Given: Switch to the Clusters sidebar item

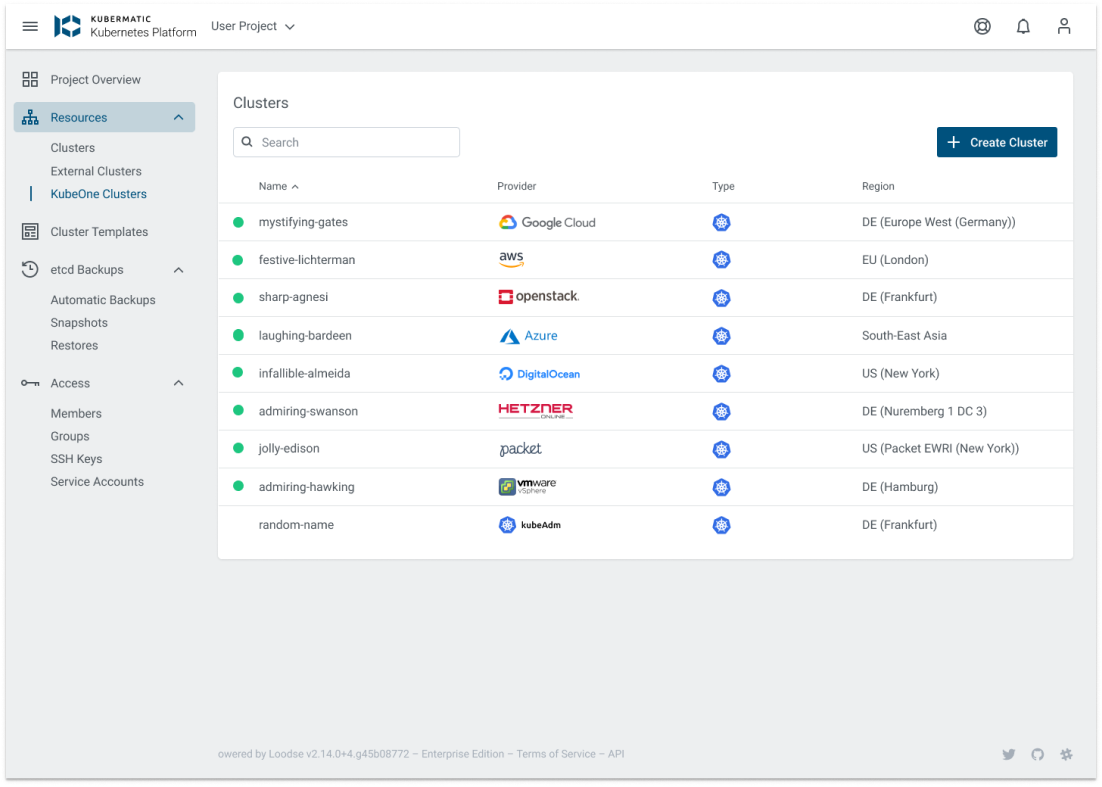Looking at the screenshot, I should [x=72, y=147].
